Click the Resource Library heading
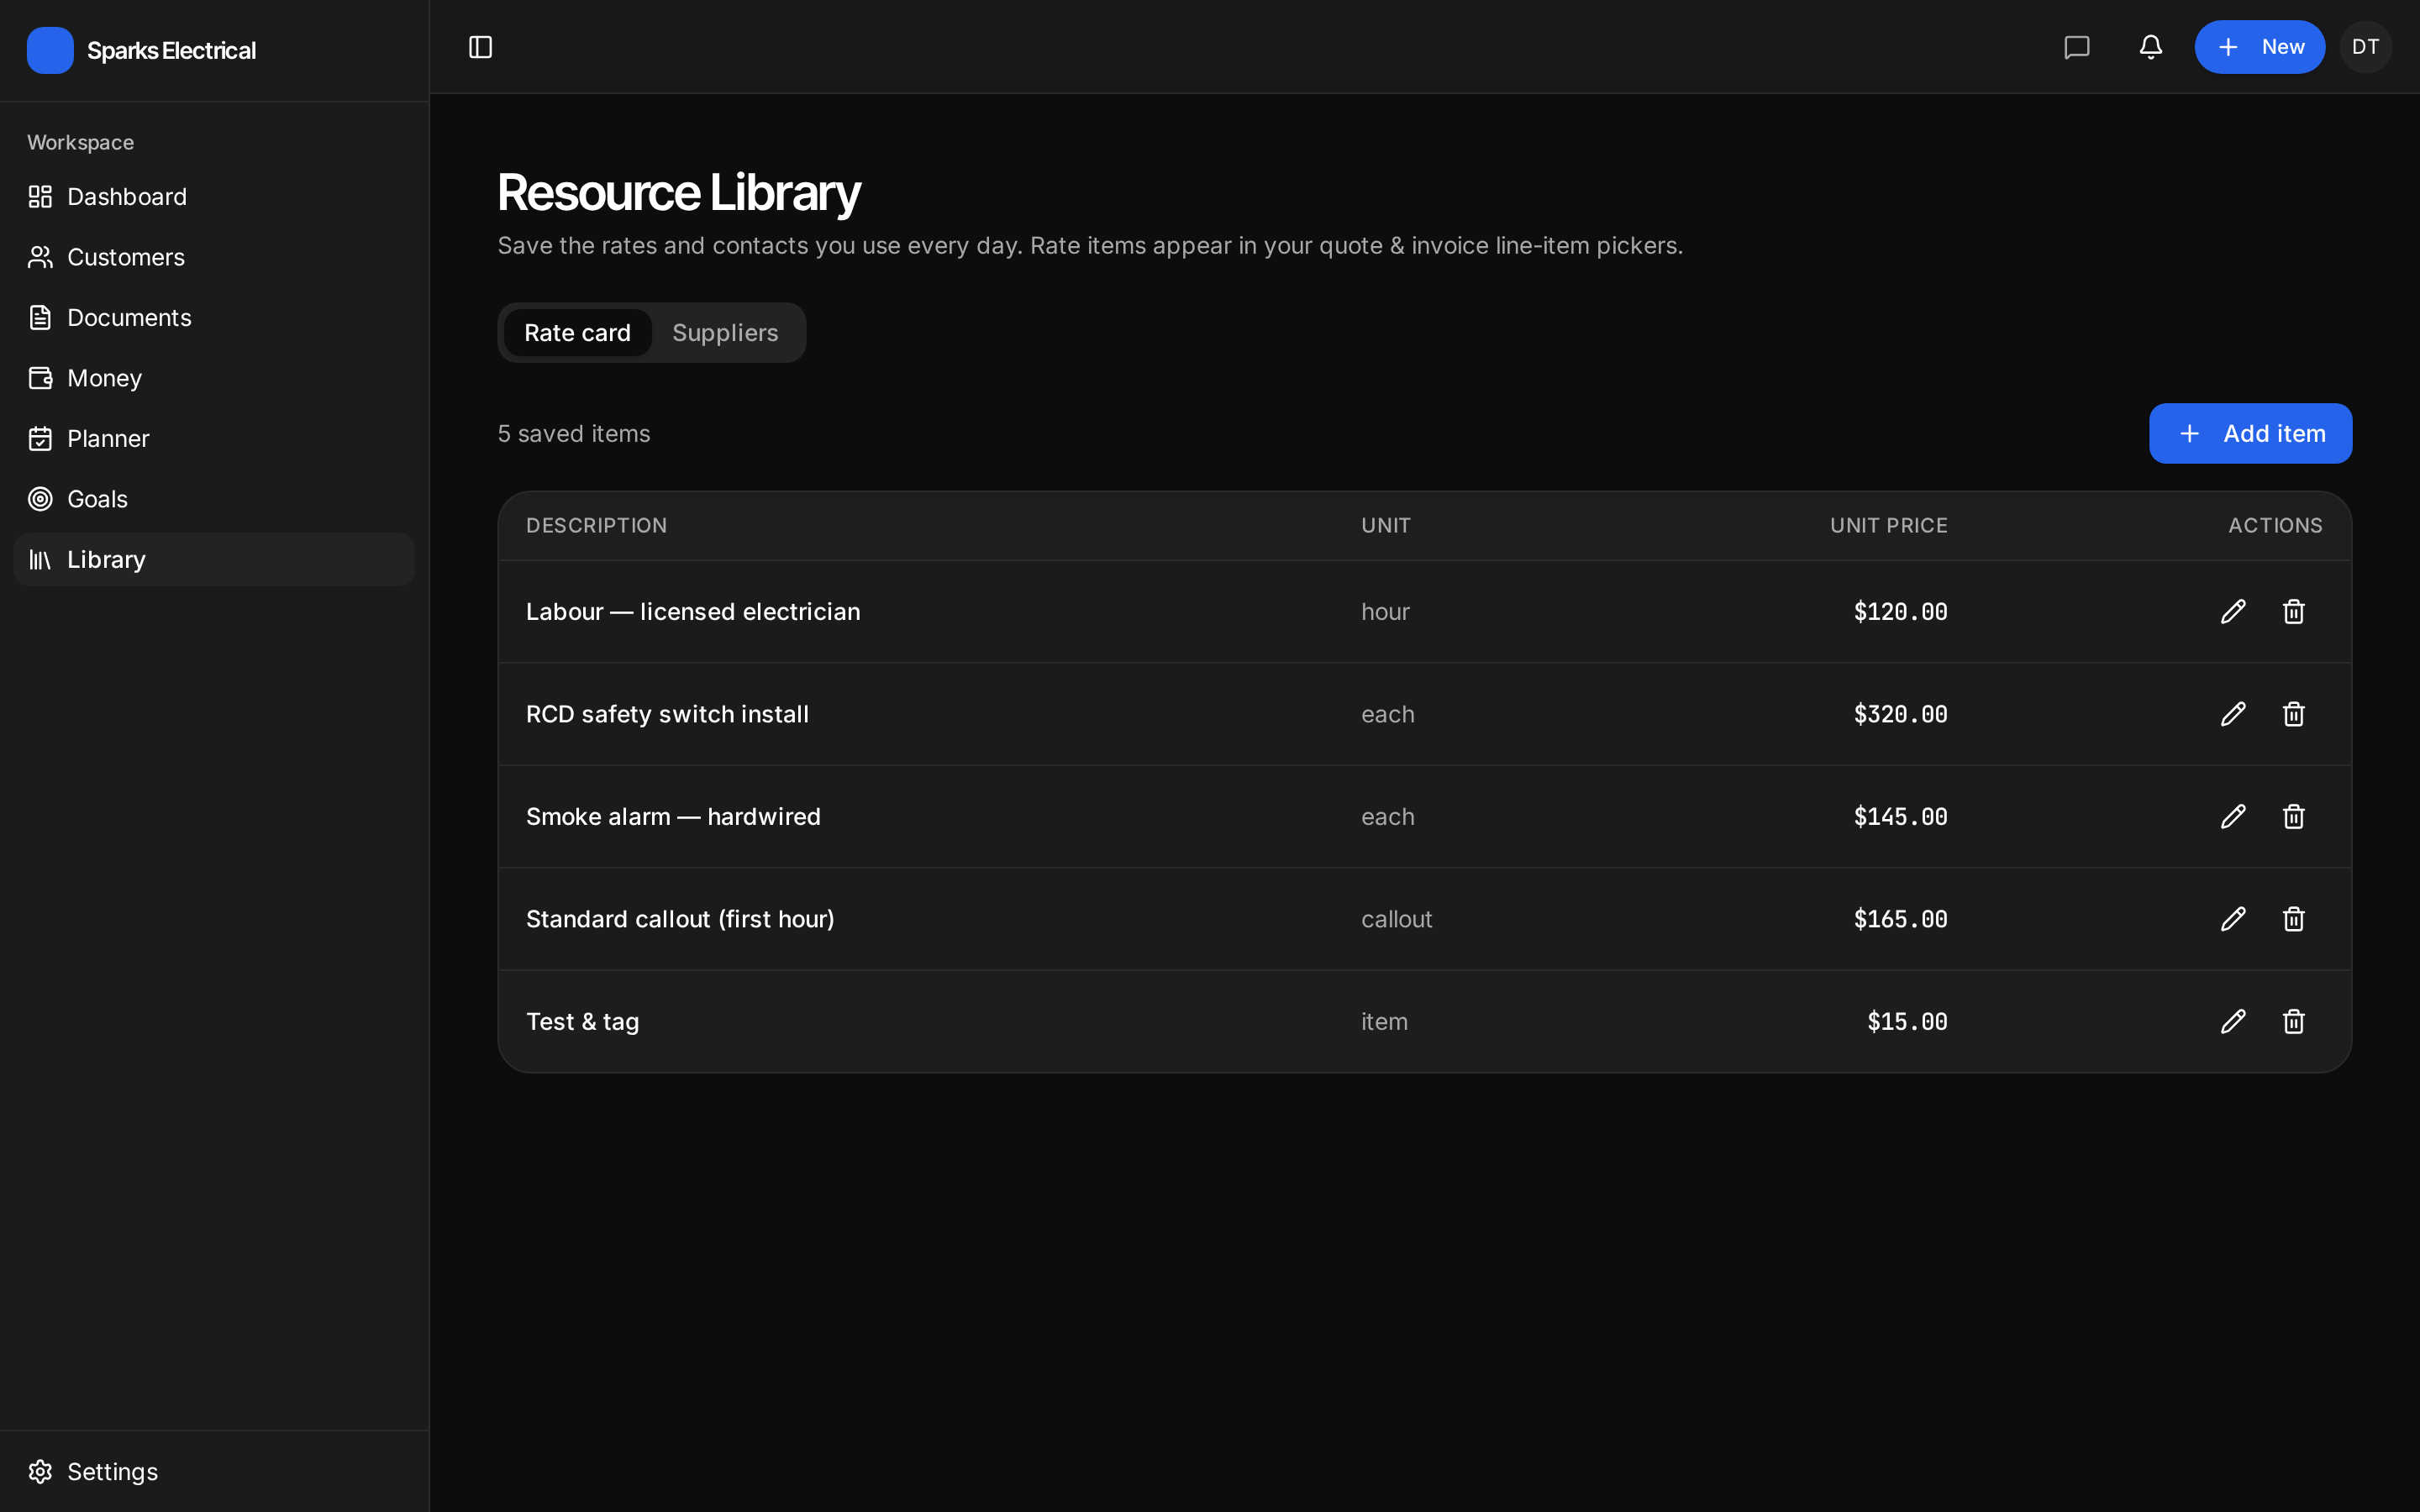The width and height of the screenshot is (2420, 1512). tap(679, 192)
